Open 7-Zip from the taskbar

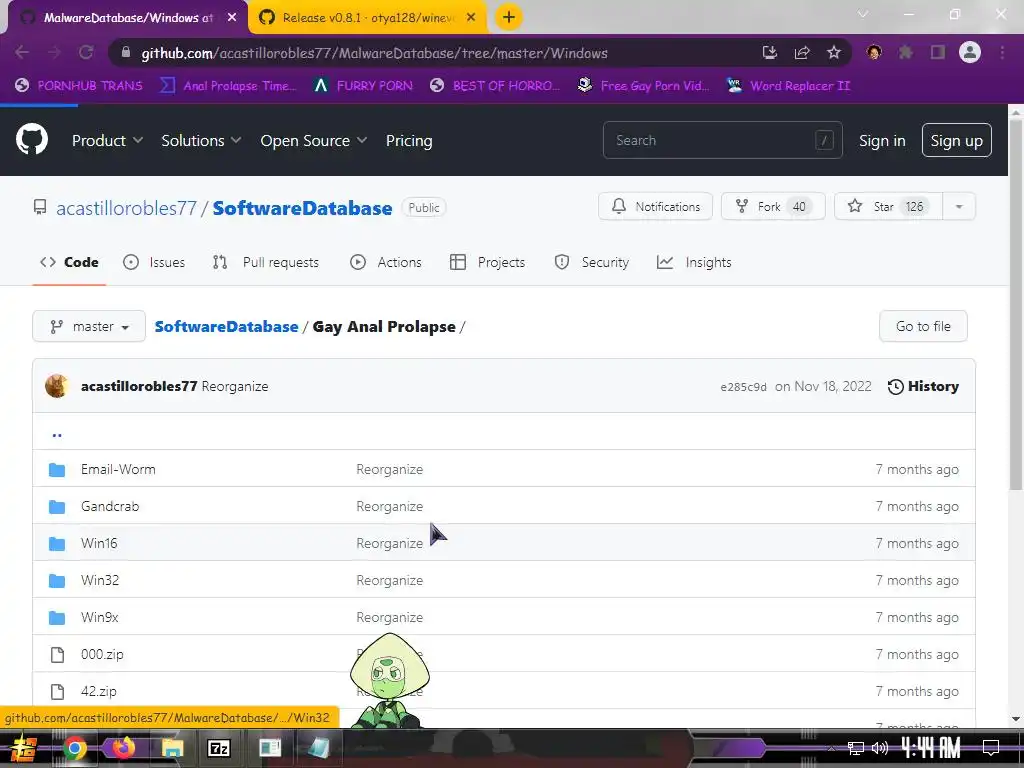pyautogui.click(x=219, y=748)
